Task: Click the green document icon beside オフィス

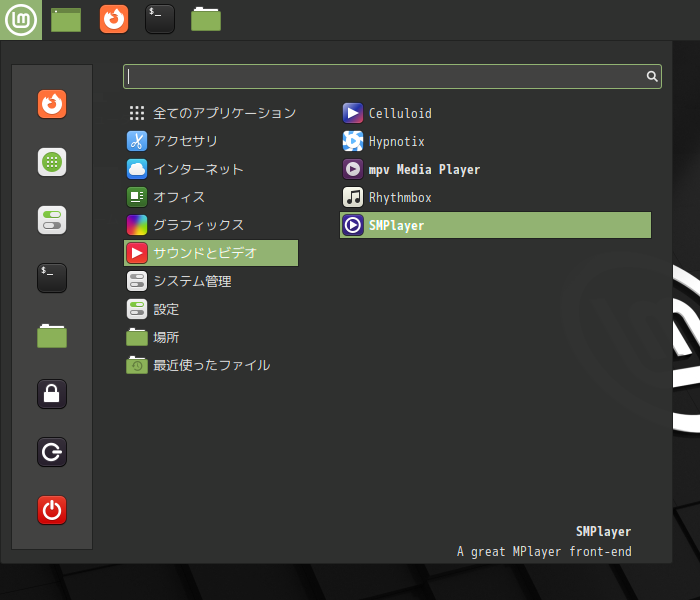Action: (137, 197)
